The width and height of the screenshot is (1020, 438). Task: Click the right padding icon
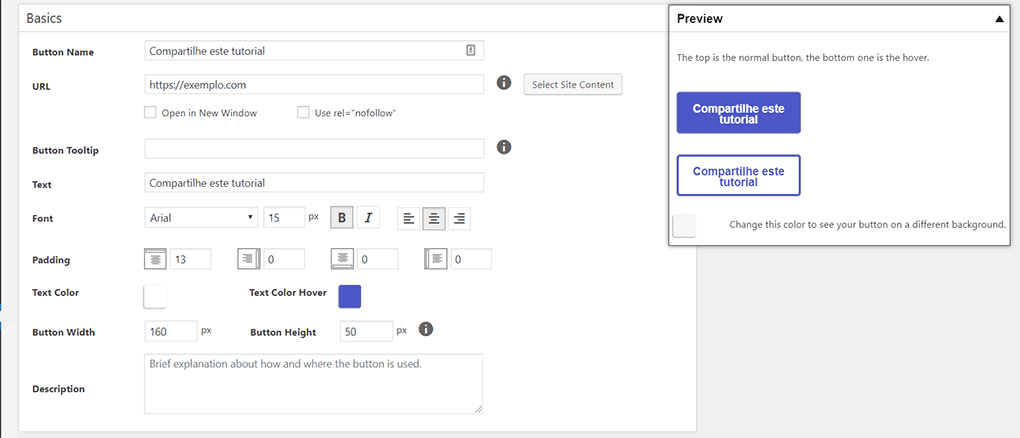click(249, 258)
